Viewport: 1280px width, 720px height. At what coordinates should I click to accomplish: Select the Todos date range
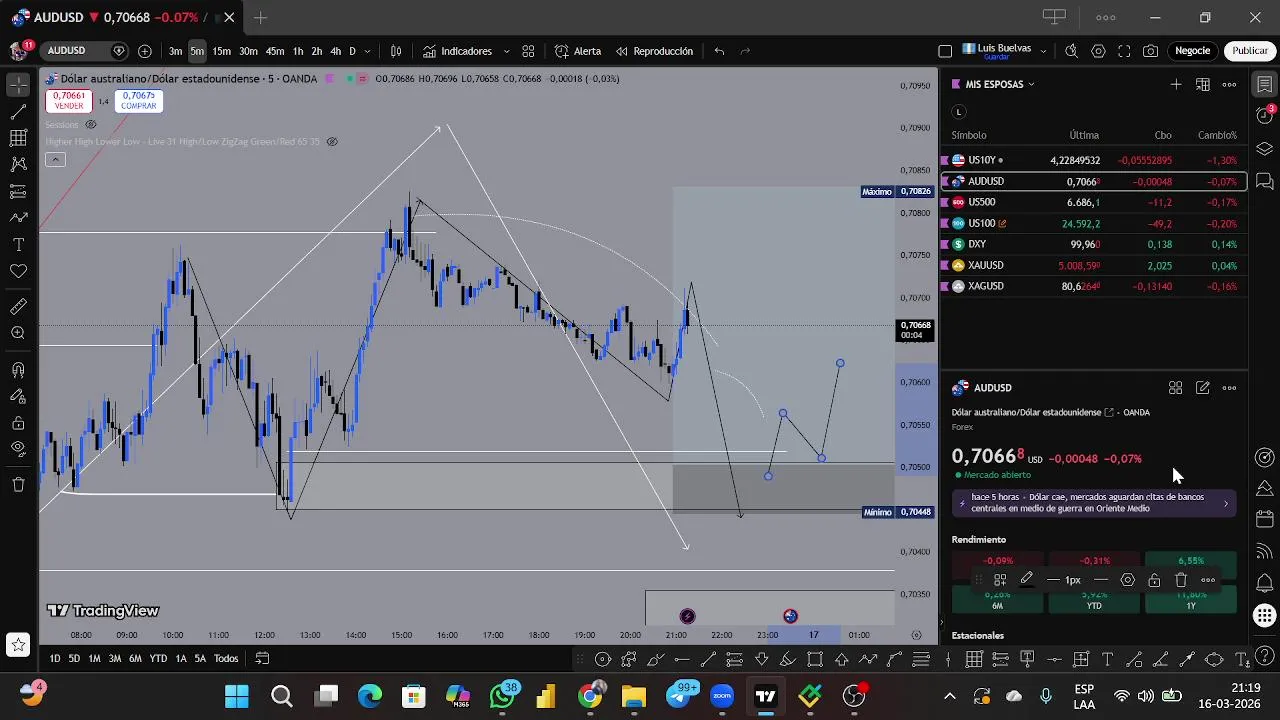(x=226, y=658)
